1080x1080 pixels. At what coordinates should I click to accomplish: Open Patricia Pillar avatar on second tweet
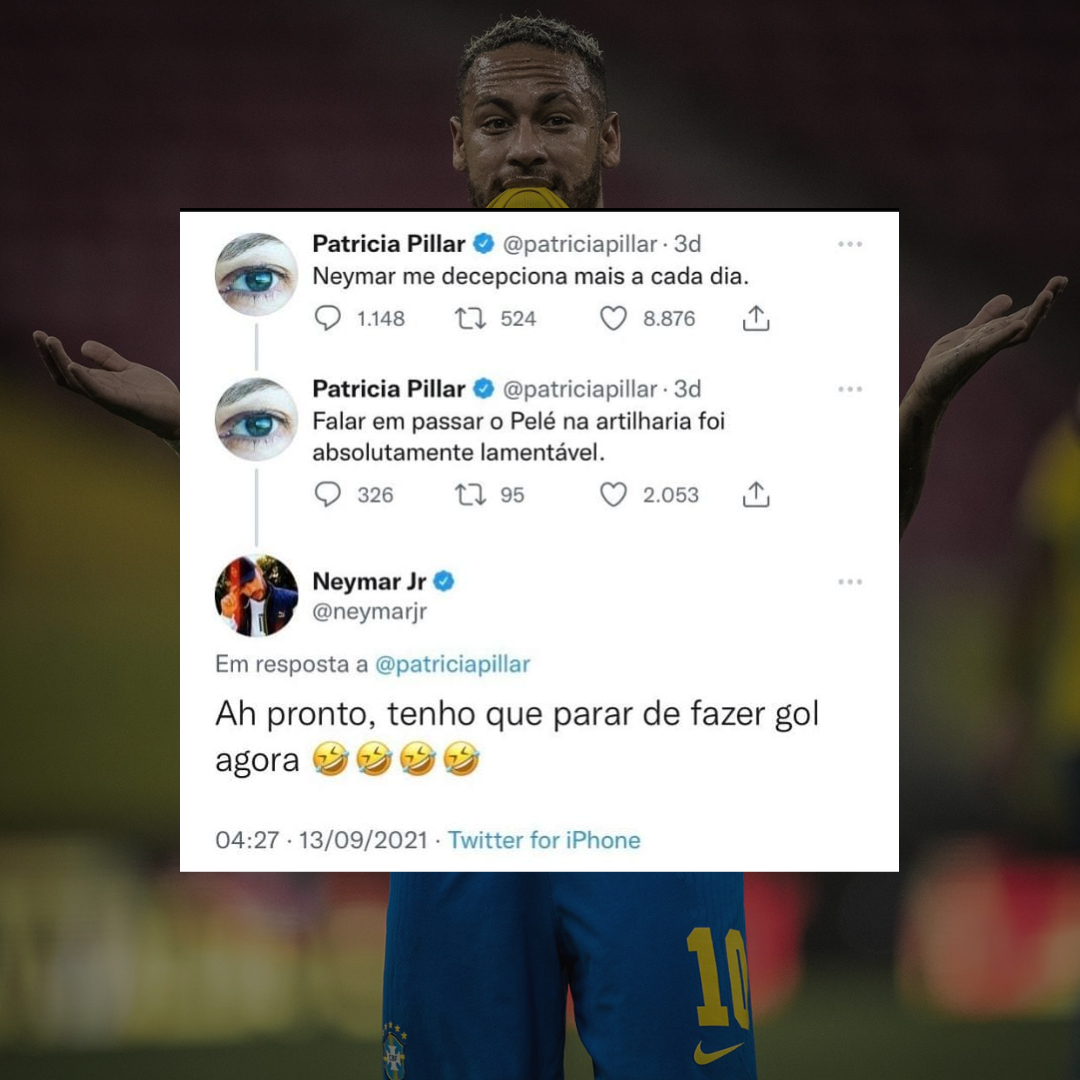[256, 419]
